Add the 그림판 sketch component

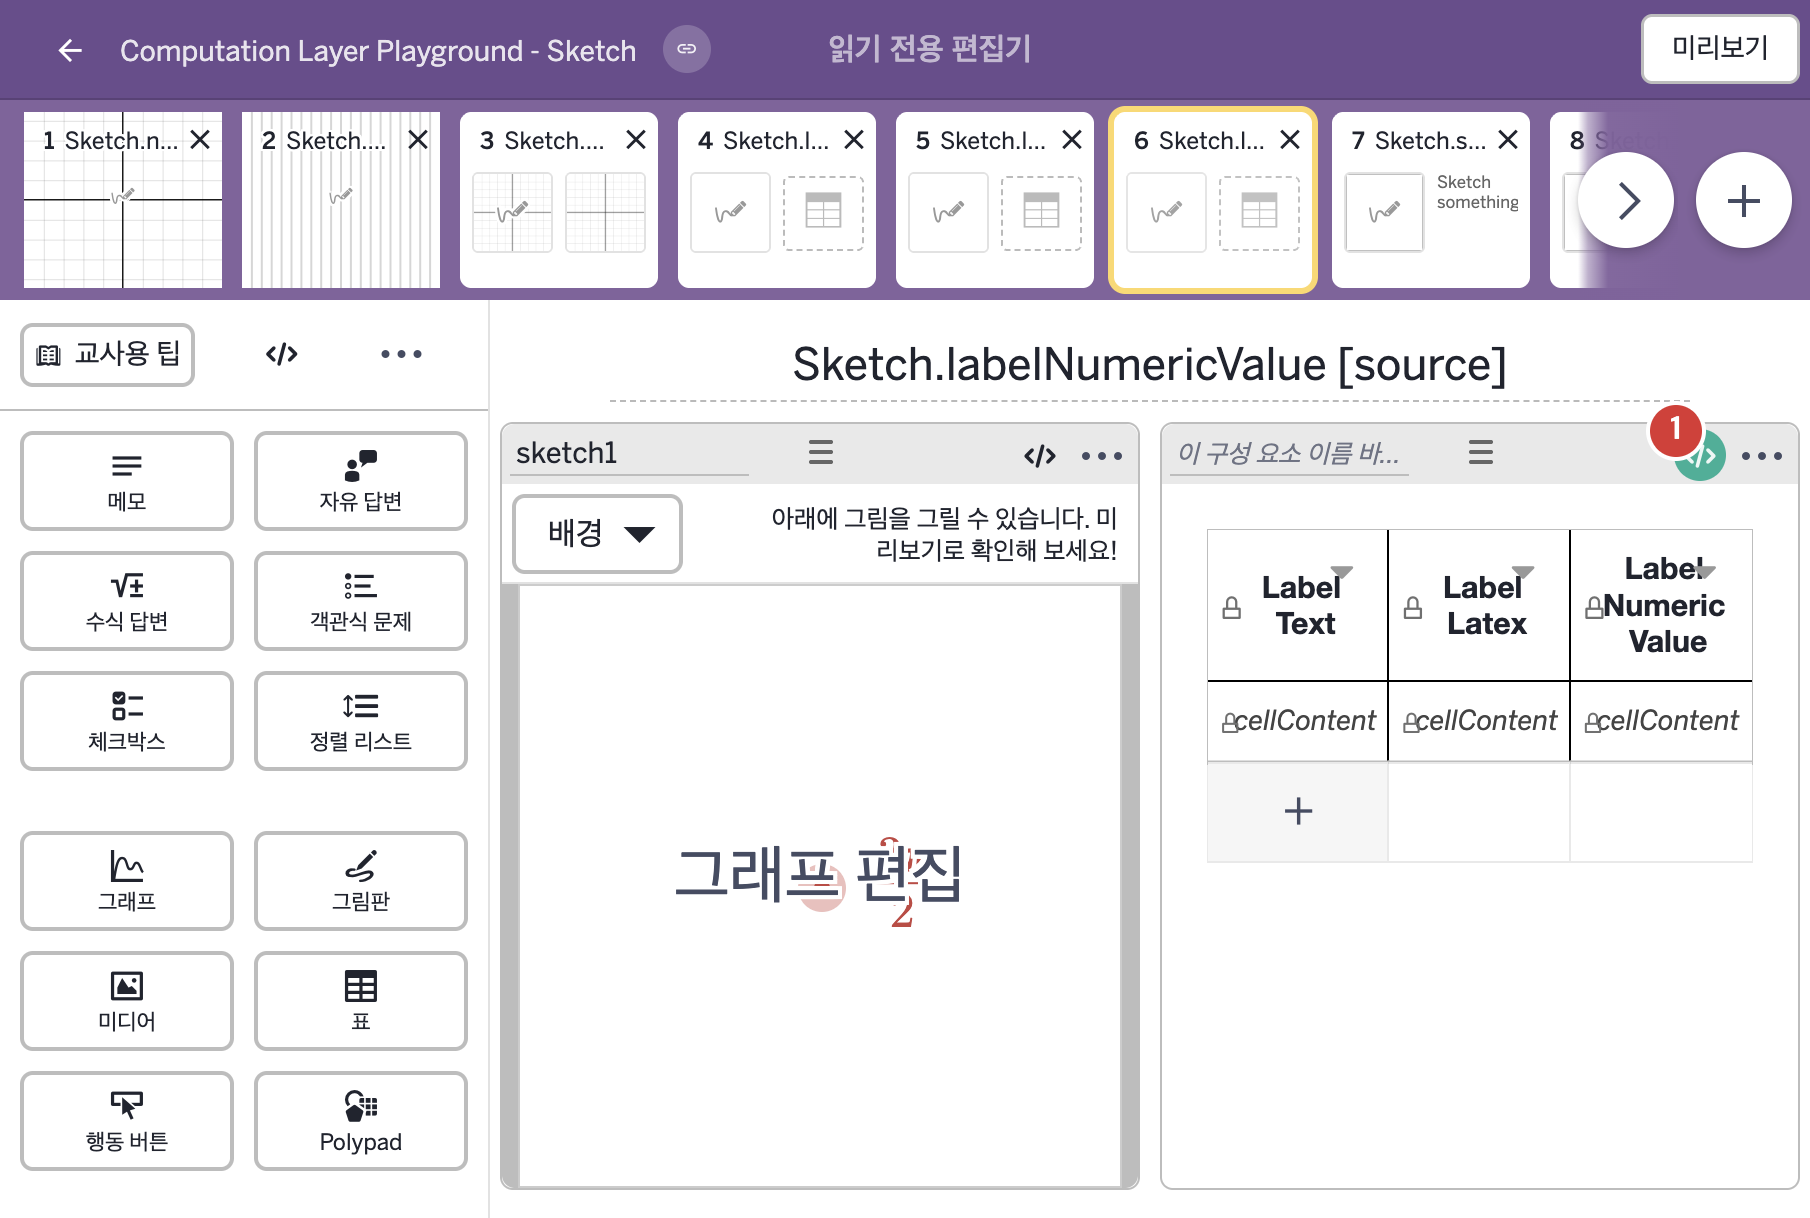[361, 881]
